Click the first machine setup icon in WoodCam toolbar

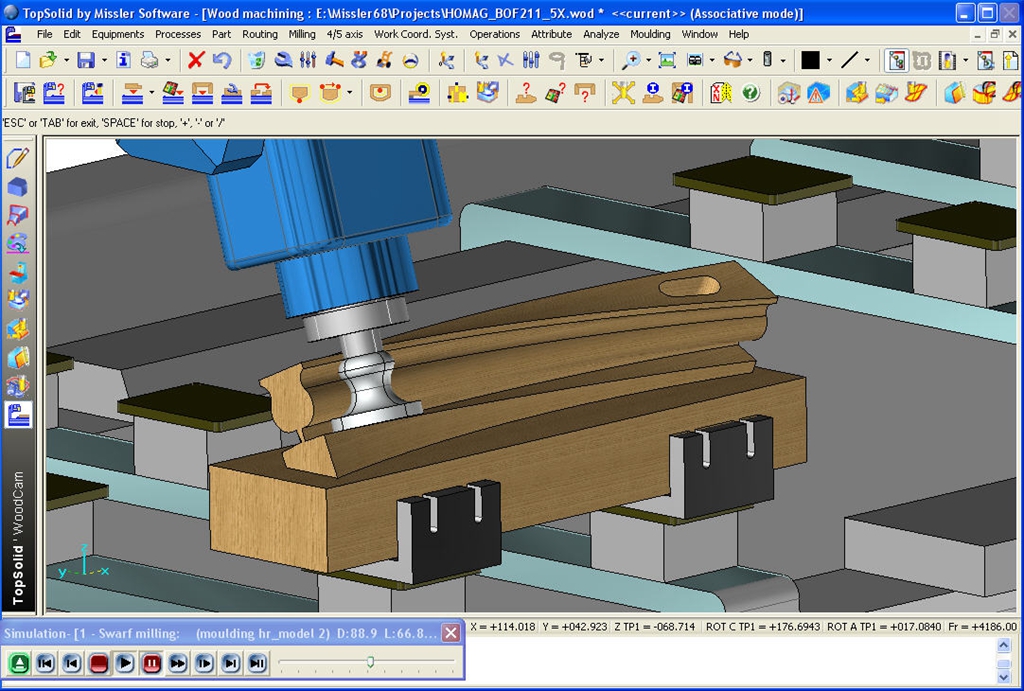point(25,93)
